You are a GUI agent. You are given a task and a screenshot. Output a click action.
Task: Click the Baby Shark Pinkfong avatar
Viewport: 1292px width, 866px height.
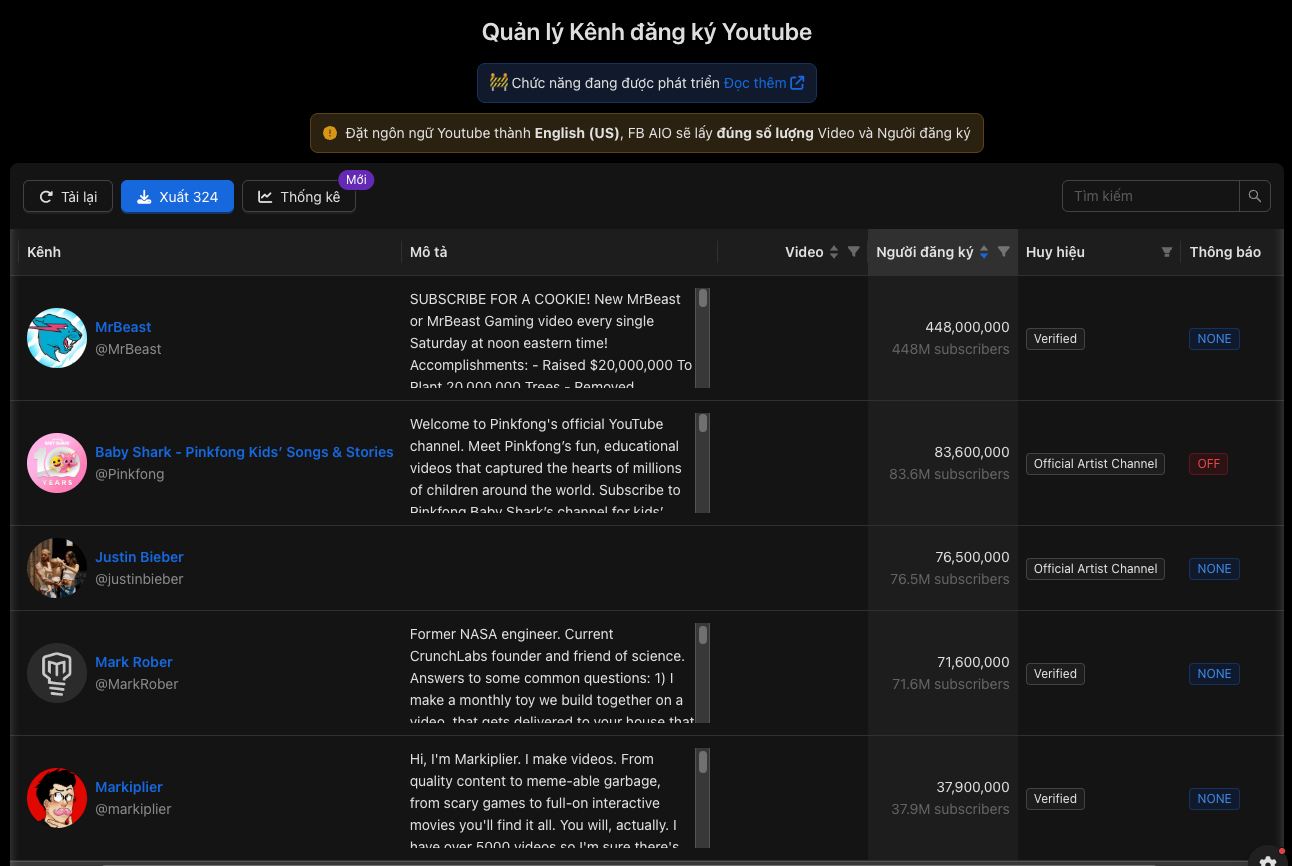[57, 463]
